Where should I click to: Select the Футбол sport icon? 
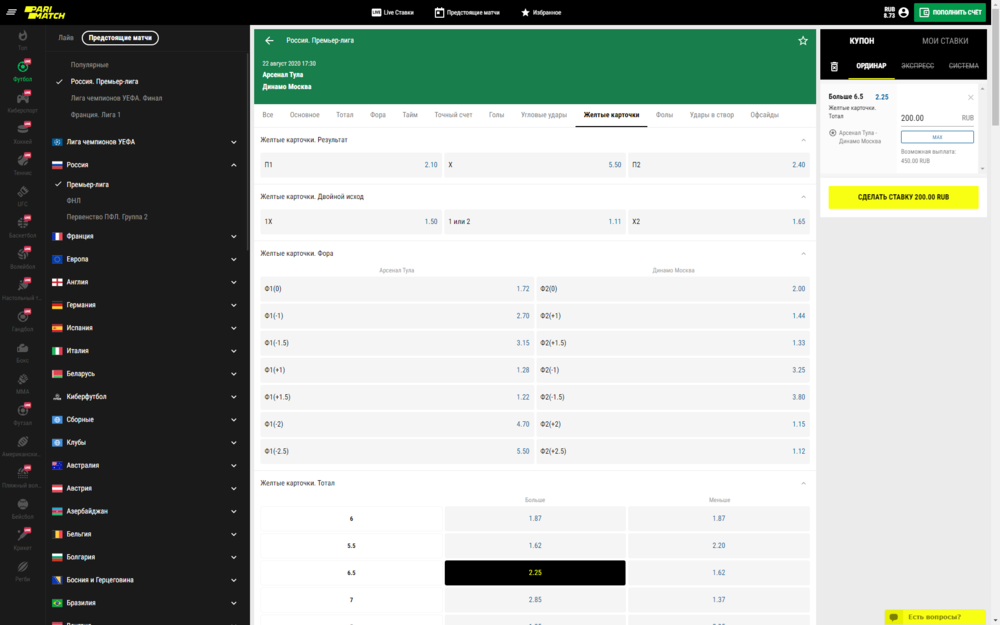pos(23,71)
